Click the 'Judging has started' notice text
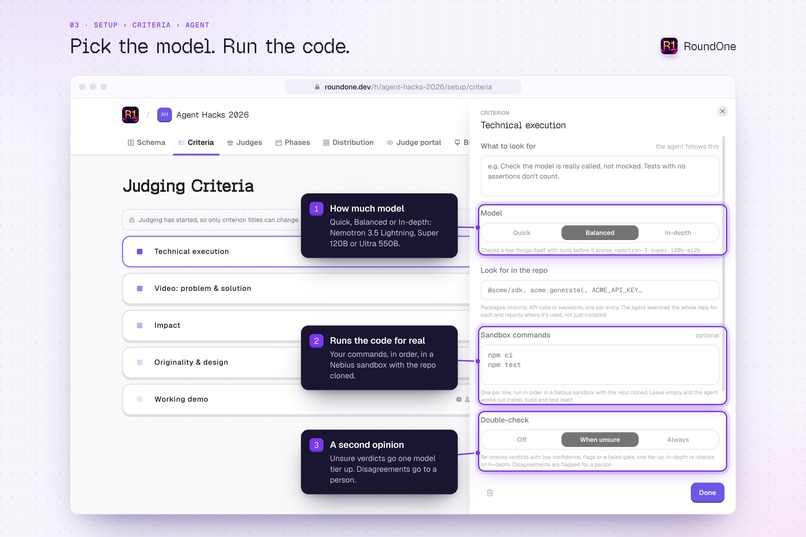The width and height of the screenshot is (806, 537). 218,220
